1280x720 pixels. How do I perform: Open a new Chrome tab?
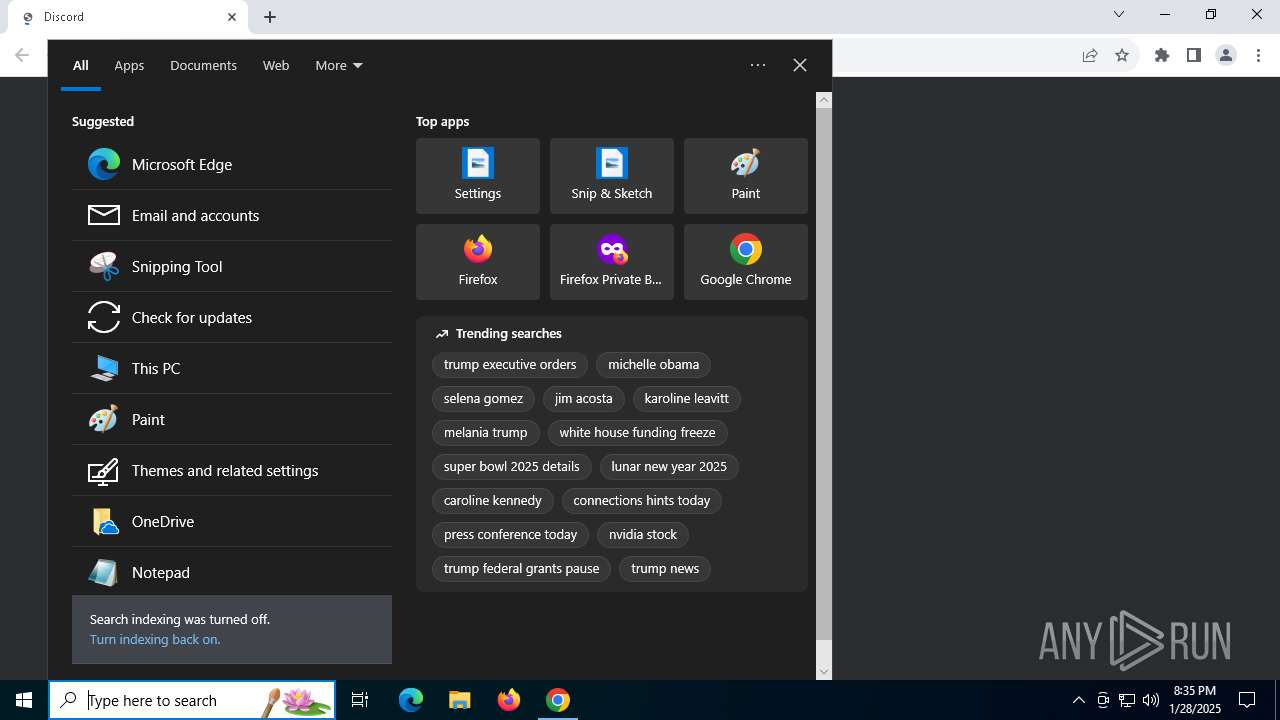pyautogui.click(x=270, y=17)
